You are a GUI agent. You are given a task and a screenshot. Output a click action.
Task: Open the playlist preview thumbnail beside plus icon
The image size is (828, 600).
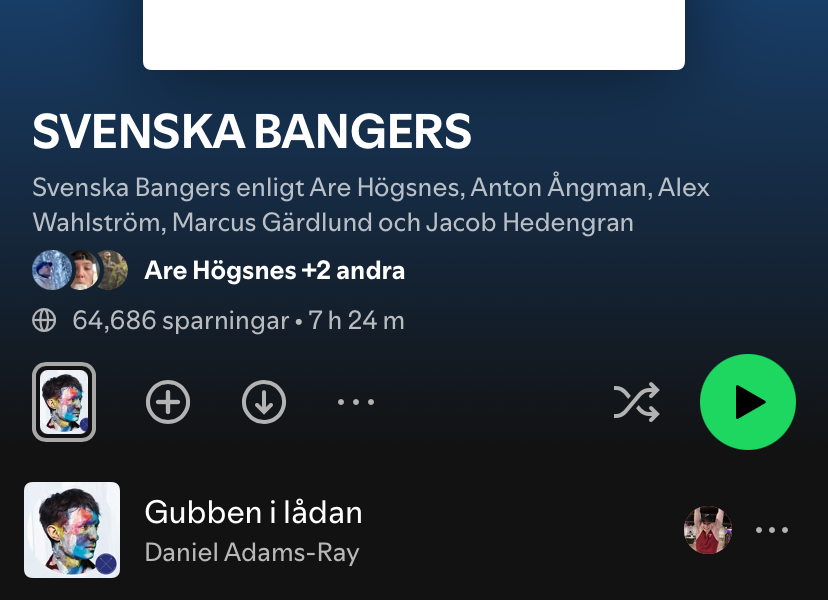click(64, 402)
